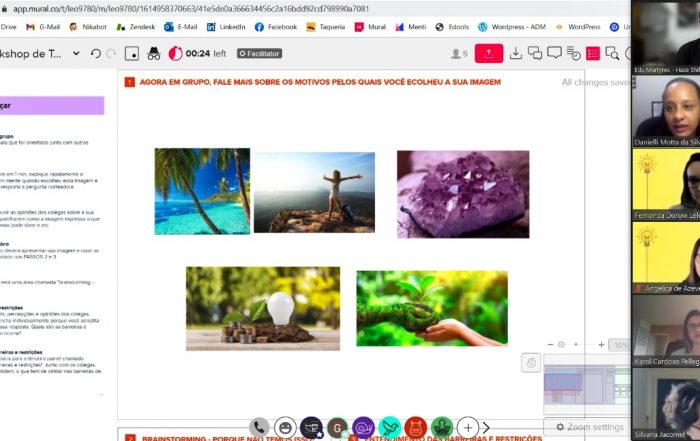Toggle the hand move mode button
The image size is (700, 441).
point(532,363)
